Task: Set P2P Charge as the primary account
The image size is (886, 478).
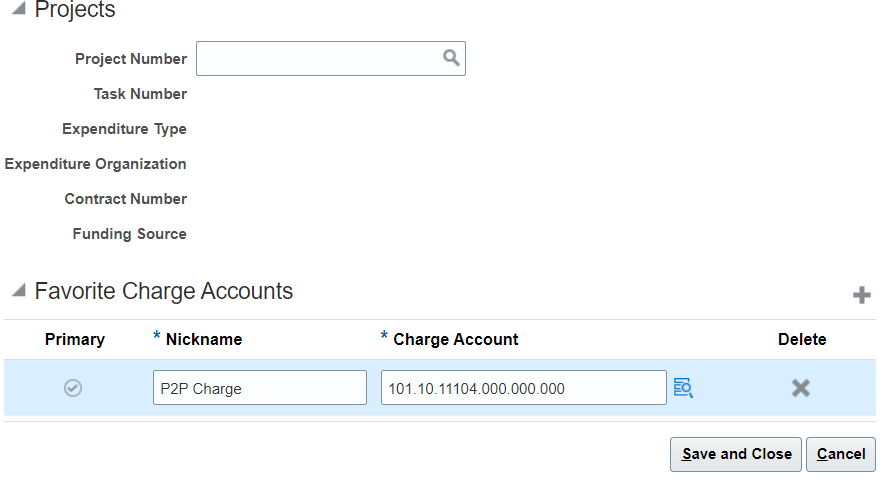Action: 73,388
